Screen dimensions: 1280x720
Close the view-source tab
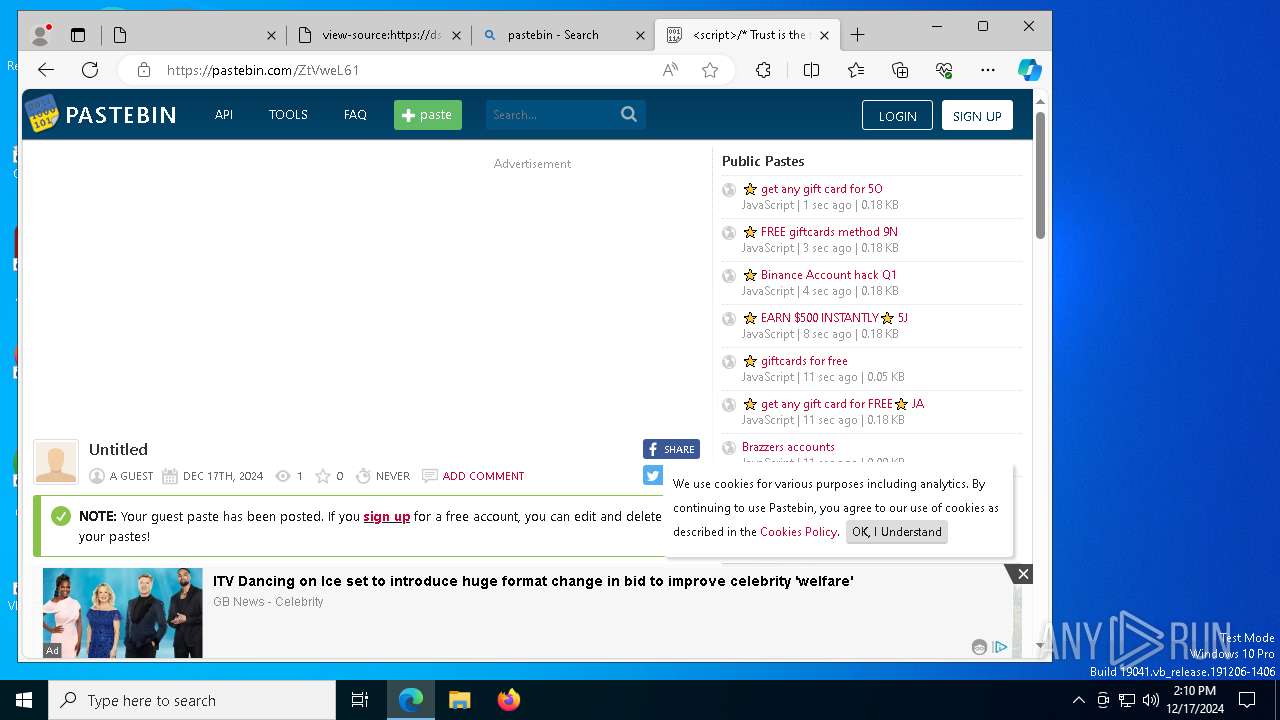click(x=456, y=35)
